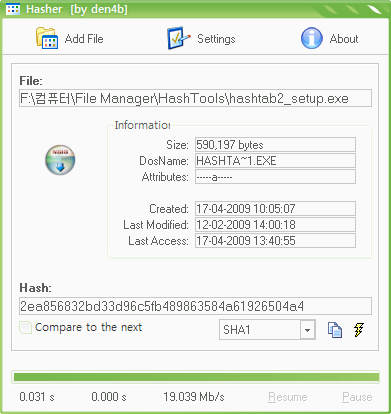Click the Settings label
This screenshot has height=414, width=391.
[216, 39]
